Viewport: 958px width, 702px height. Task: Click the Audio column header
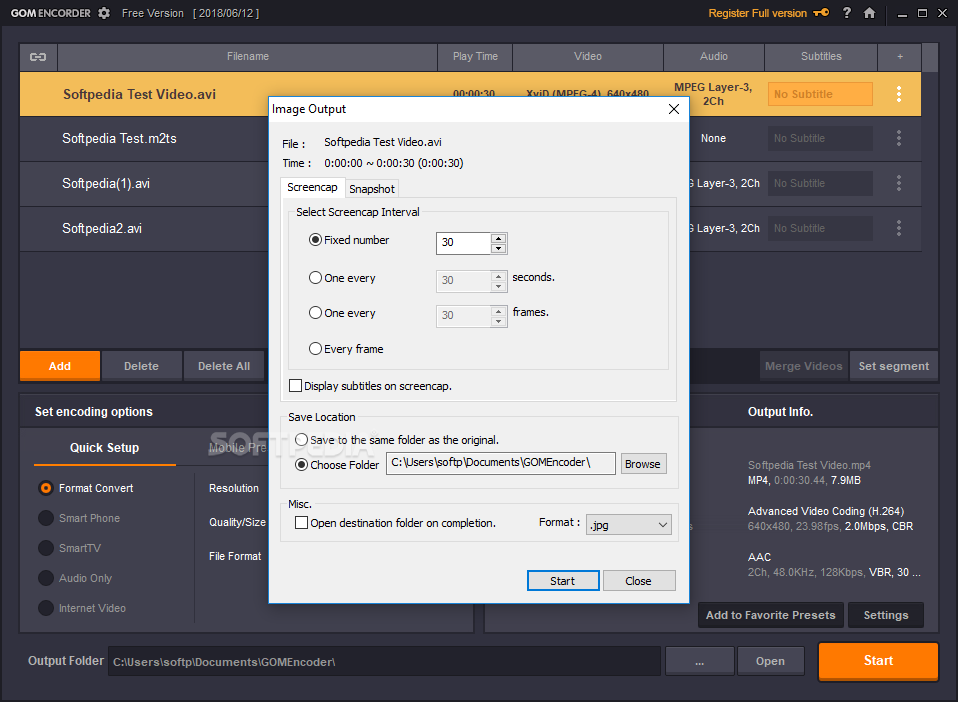click(x=714, y=57)
